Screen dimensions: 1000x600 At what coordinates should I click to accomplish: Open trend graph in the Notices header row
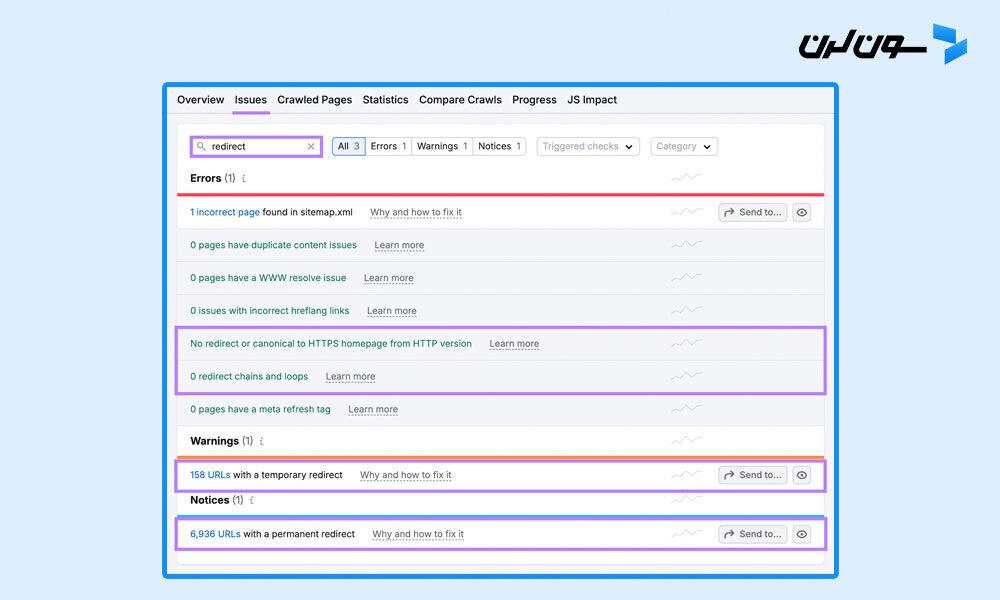pos(687,499)
